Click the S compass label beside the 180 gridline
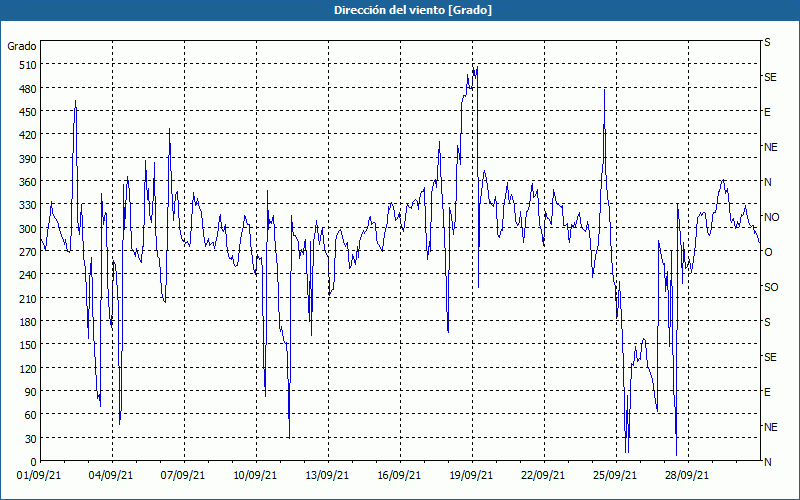 (767, 322)
